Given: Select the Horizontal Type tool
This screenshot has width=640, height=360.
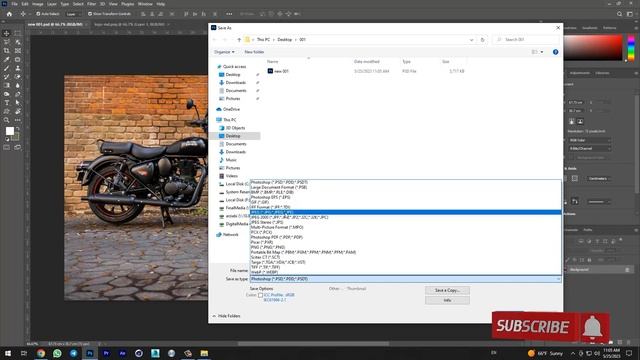Looking at the screenshot, I should coord(7,103).
